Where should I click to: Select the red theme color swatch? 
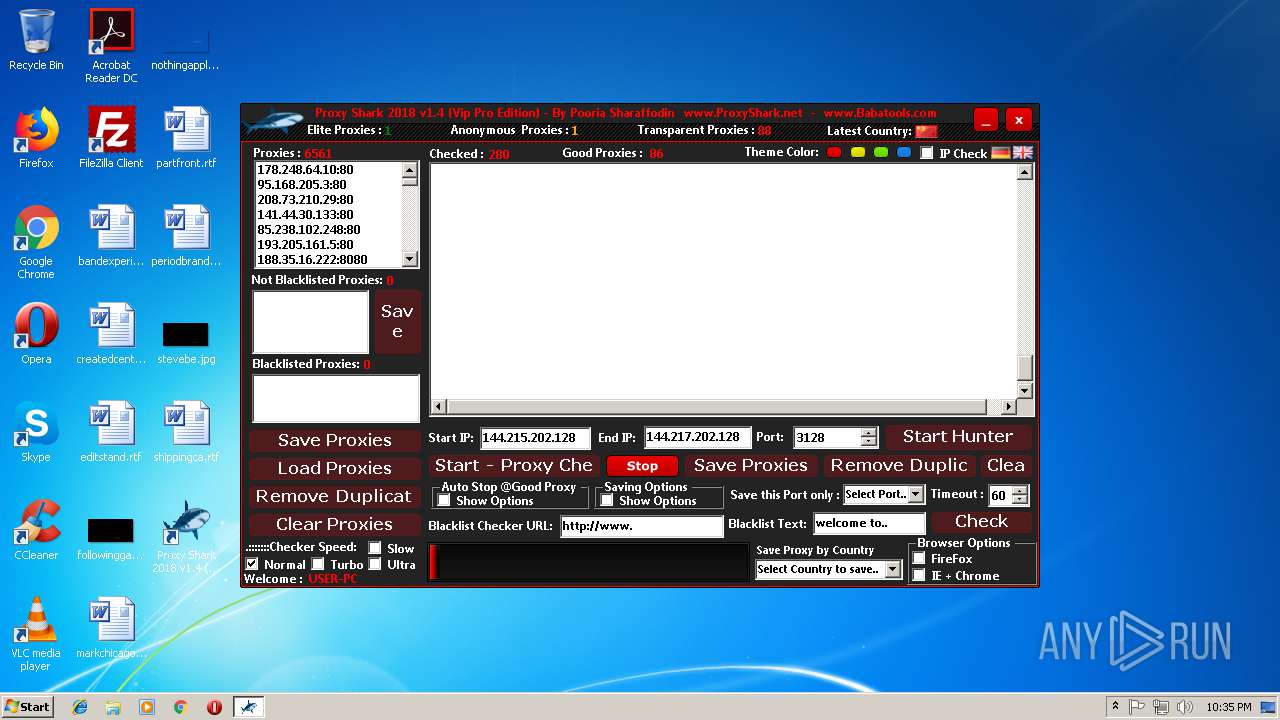[835, 152]
